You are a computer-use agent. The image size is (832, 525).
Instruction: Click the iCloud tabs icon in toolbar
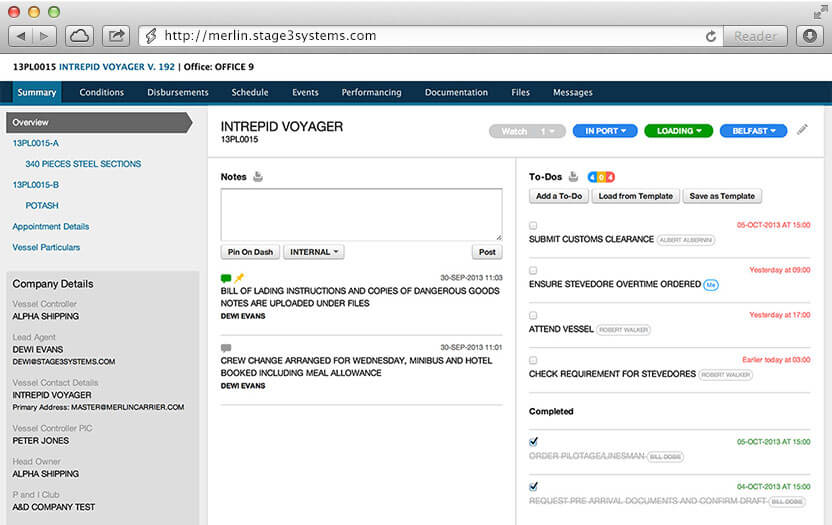coord(80,35)
